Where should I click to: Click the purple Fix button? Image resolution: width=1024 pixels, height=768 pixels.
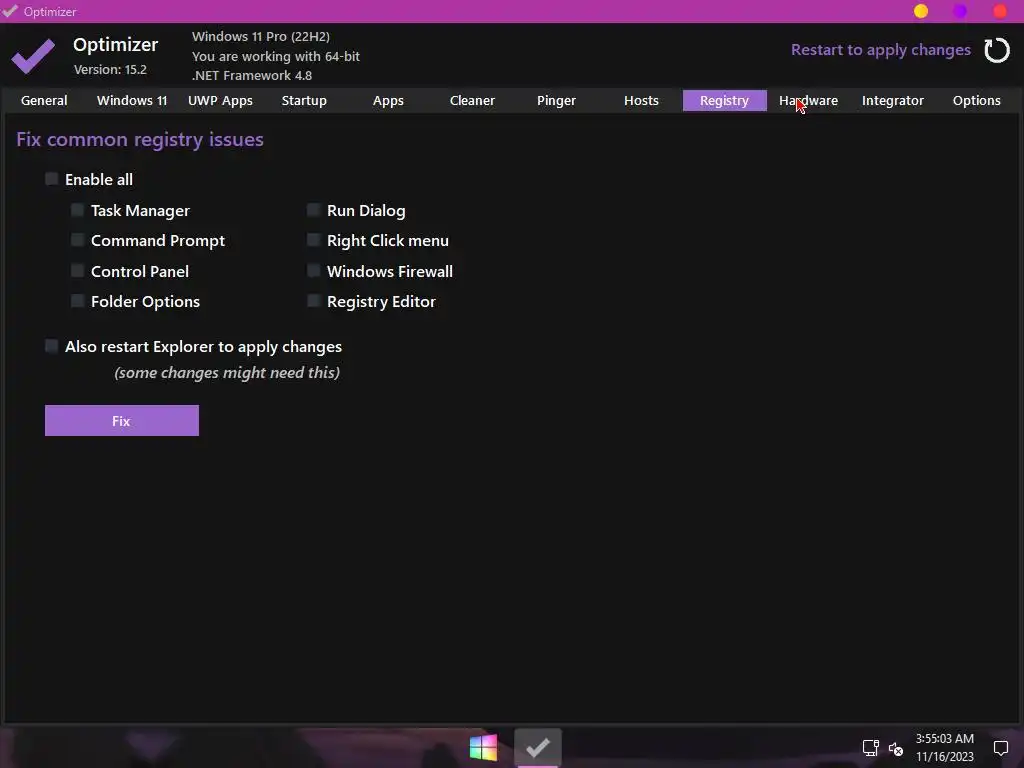coord(122,421)
